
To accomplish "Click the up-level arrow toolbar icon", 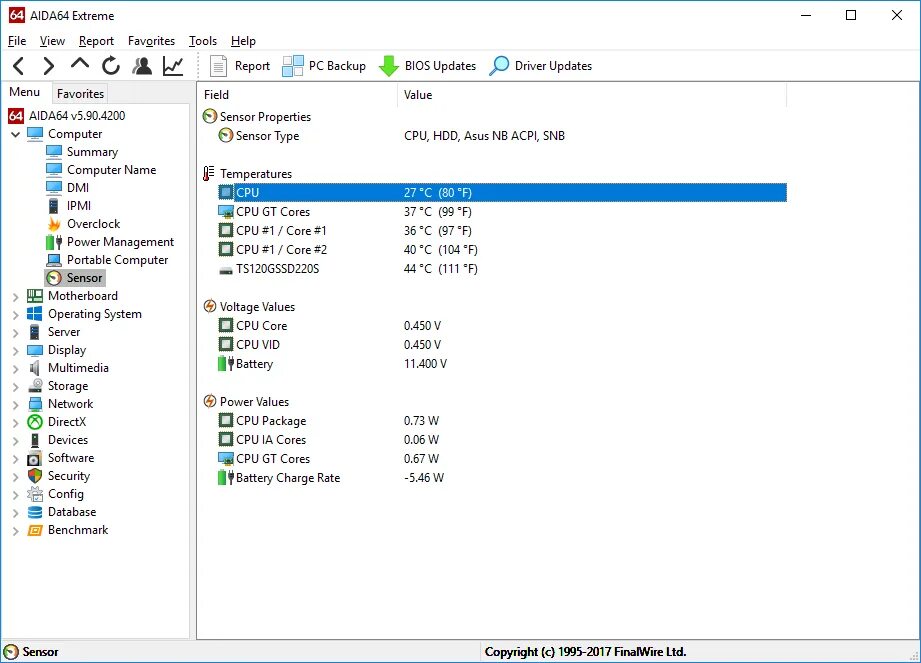I will point(80,64).
